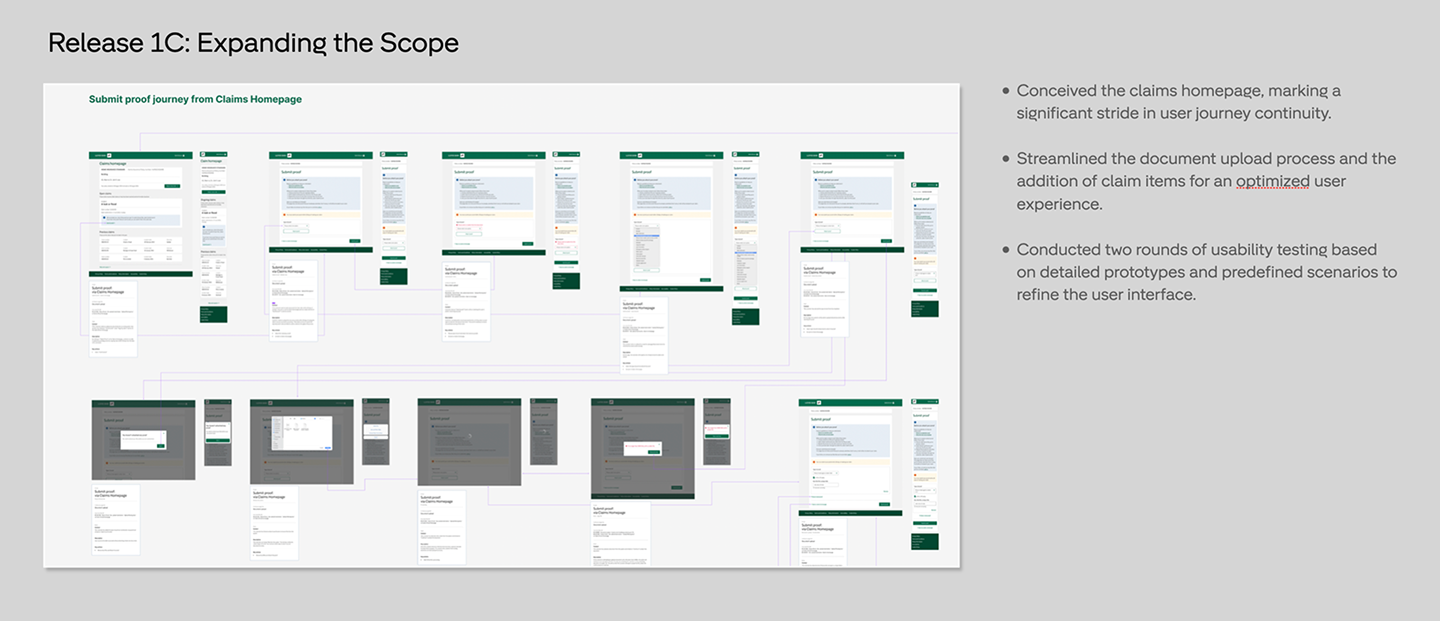Open the expanded document dropdown list in desktop mockup

[646, 247]
